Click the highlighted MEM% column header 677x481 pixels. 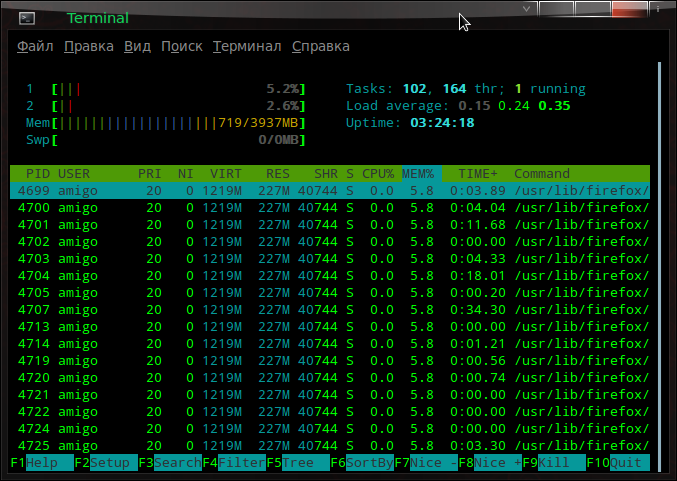[421, 174]
